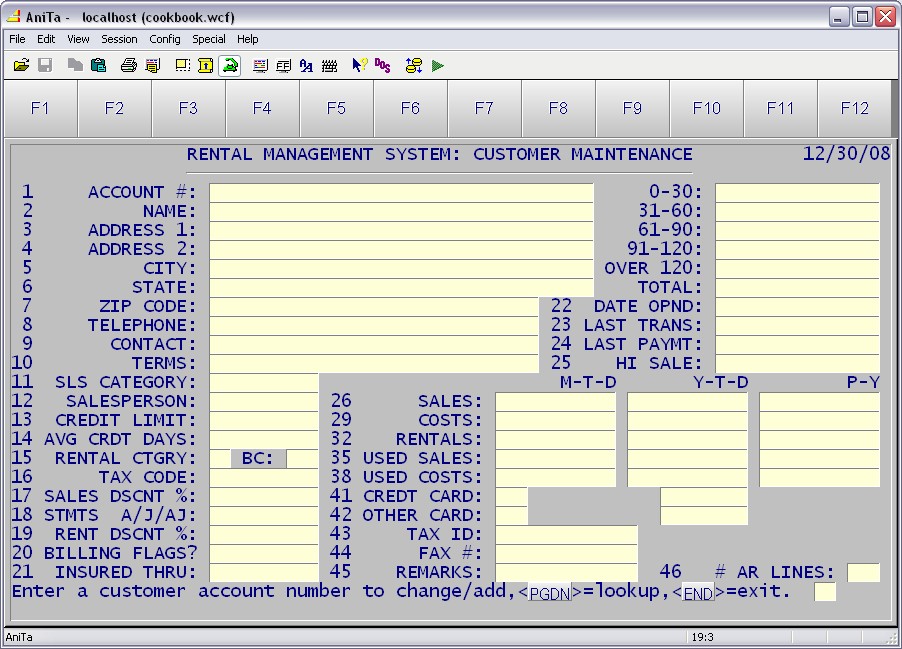The width and height of the screenshot is (902, 649).
Task: Click the TAX CODE input field
Action: [263, 478]
